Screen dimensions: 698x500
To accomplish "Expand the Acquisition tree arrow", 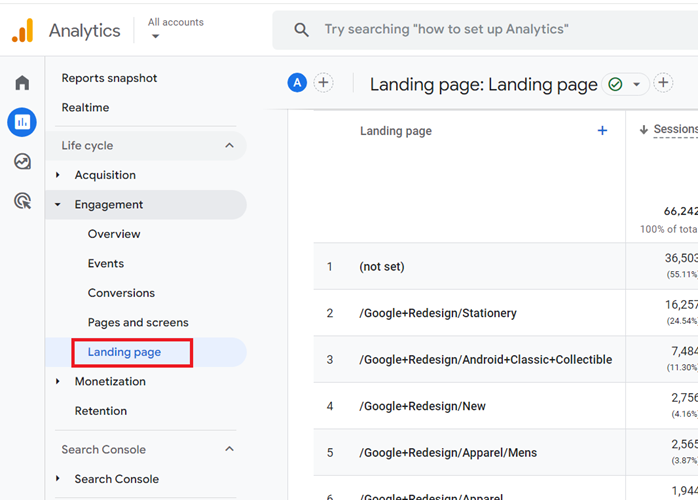I will coord(58,175).
